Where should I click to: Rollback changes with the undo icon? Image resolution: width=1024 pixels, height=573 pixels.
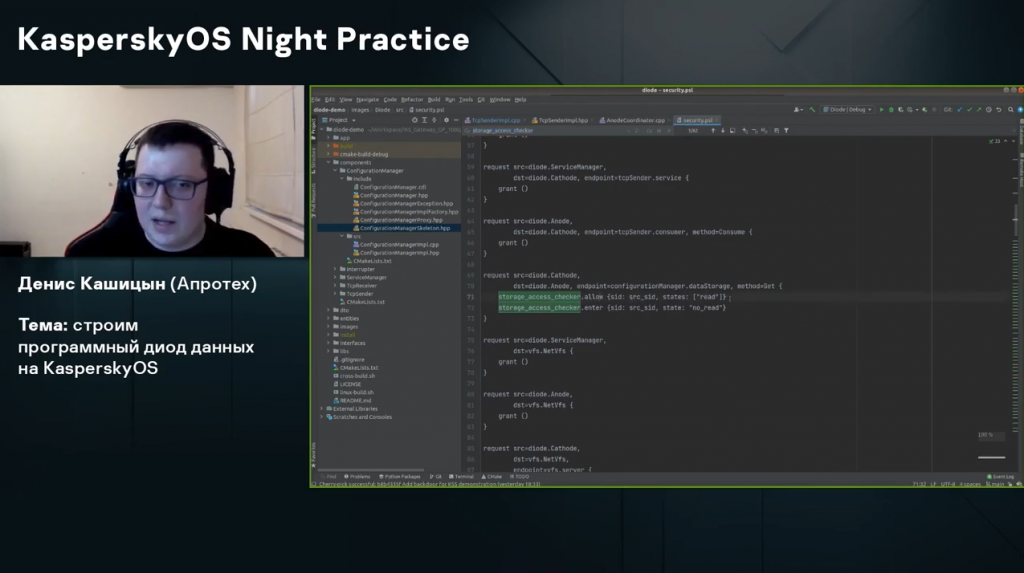(x=999, y=110)
